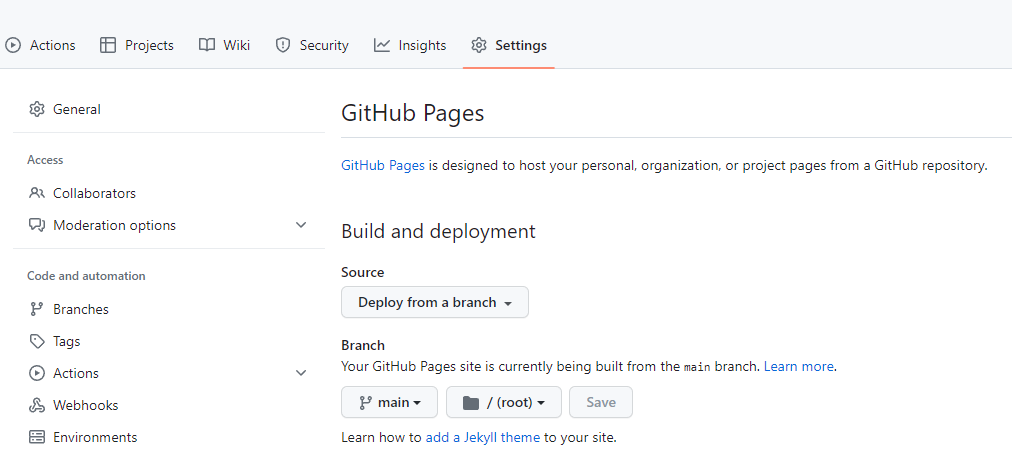Click the Source label
1012x454 pixels.
point(363,273)
